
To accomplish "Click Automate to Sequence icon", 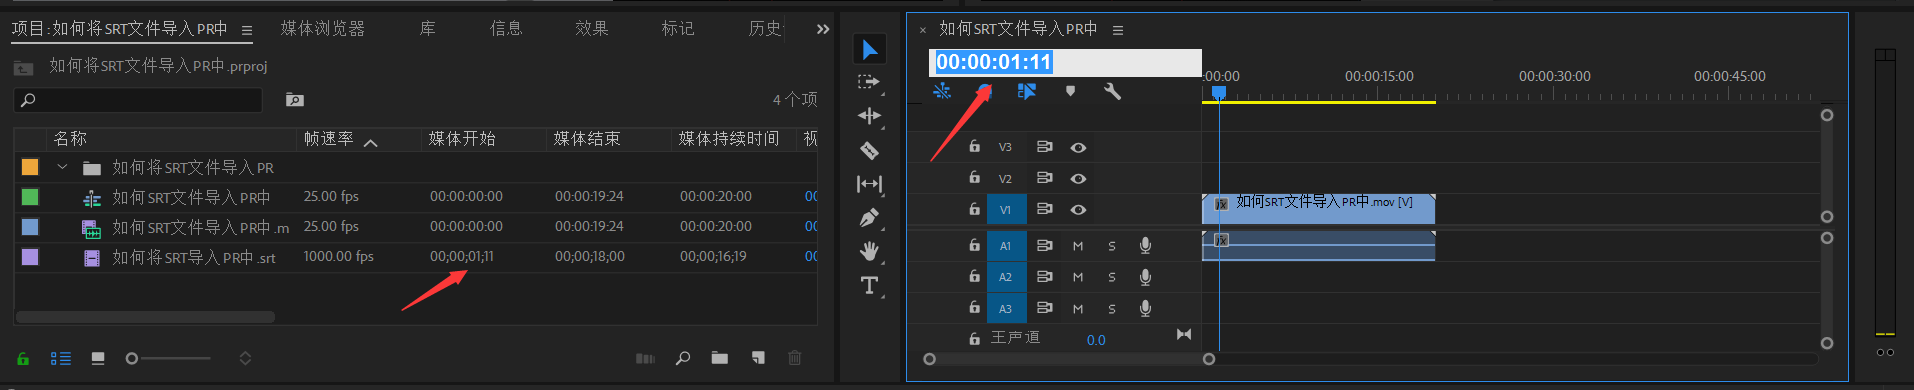I will click(x=645, y=358).
